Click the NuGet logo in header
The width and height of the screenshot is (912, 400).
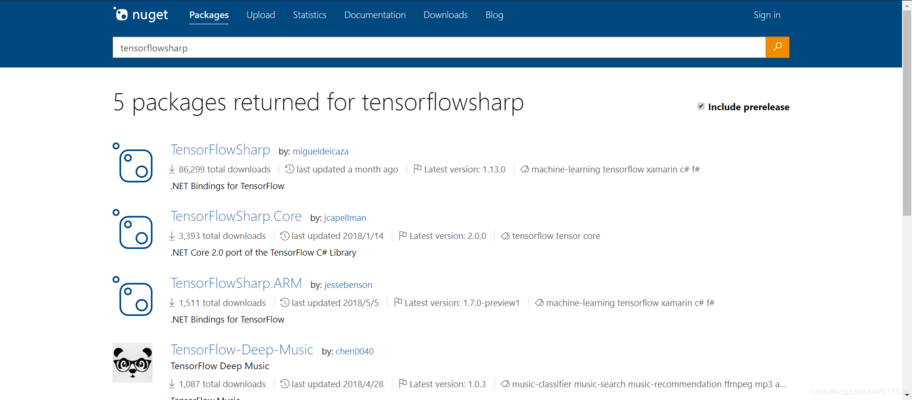point(139,15)
